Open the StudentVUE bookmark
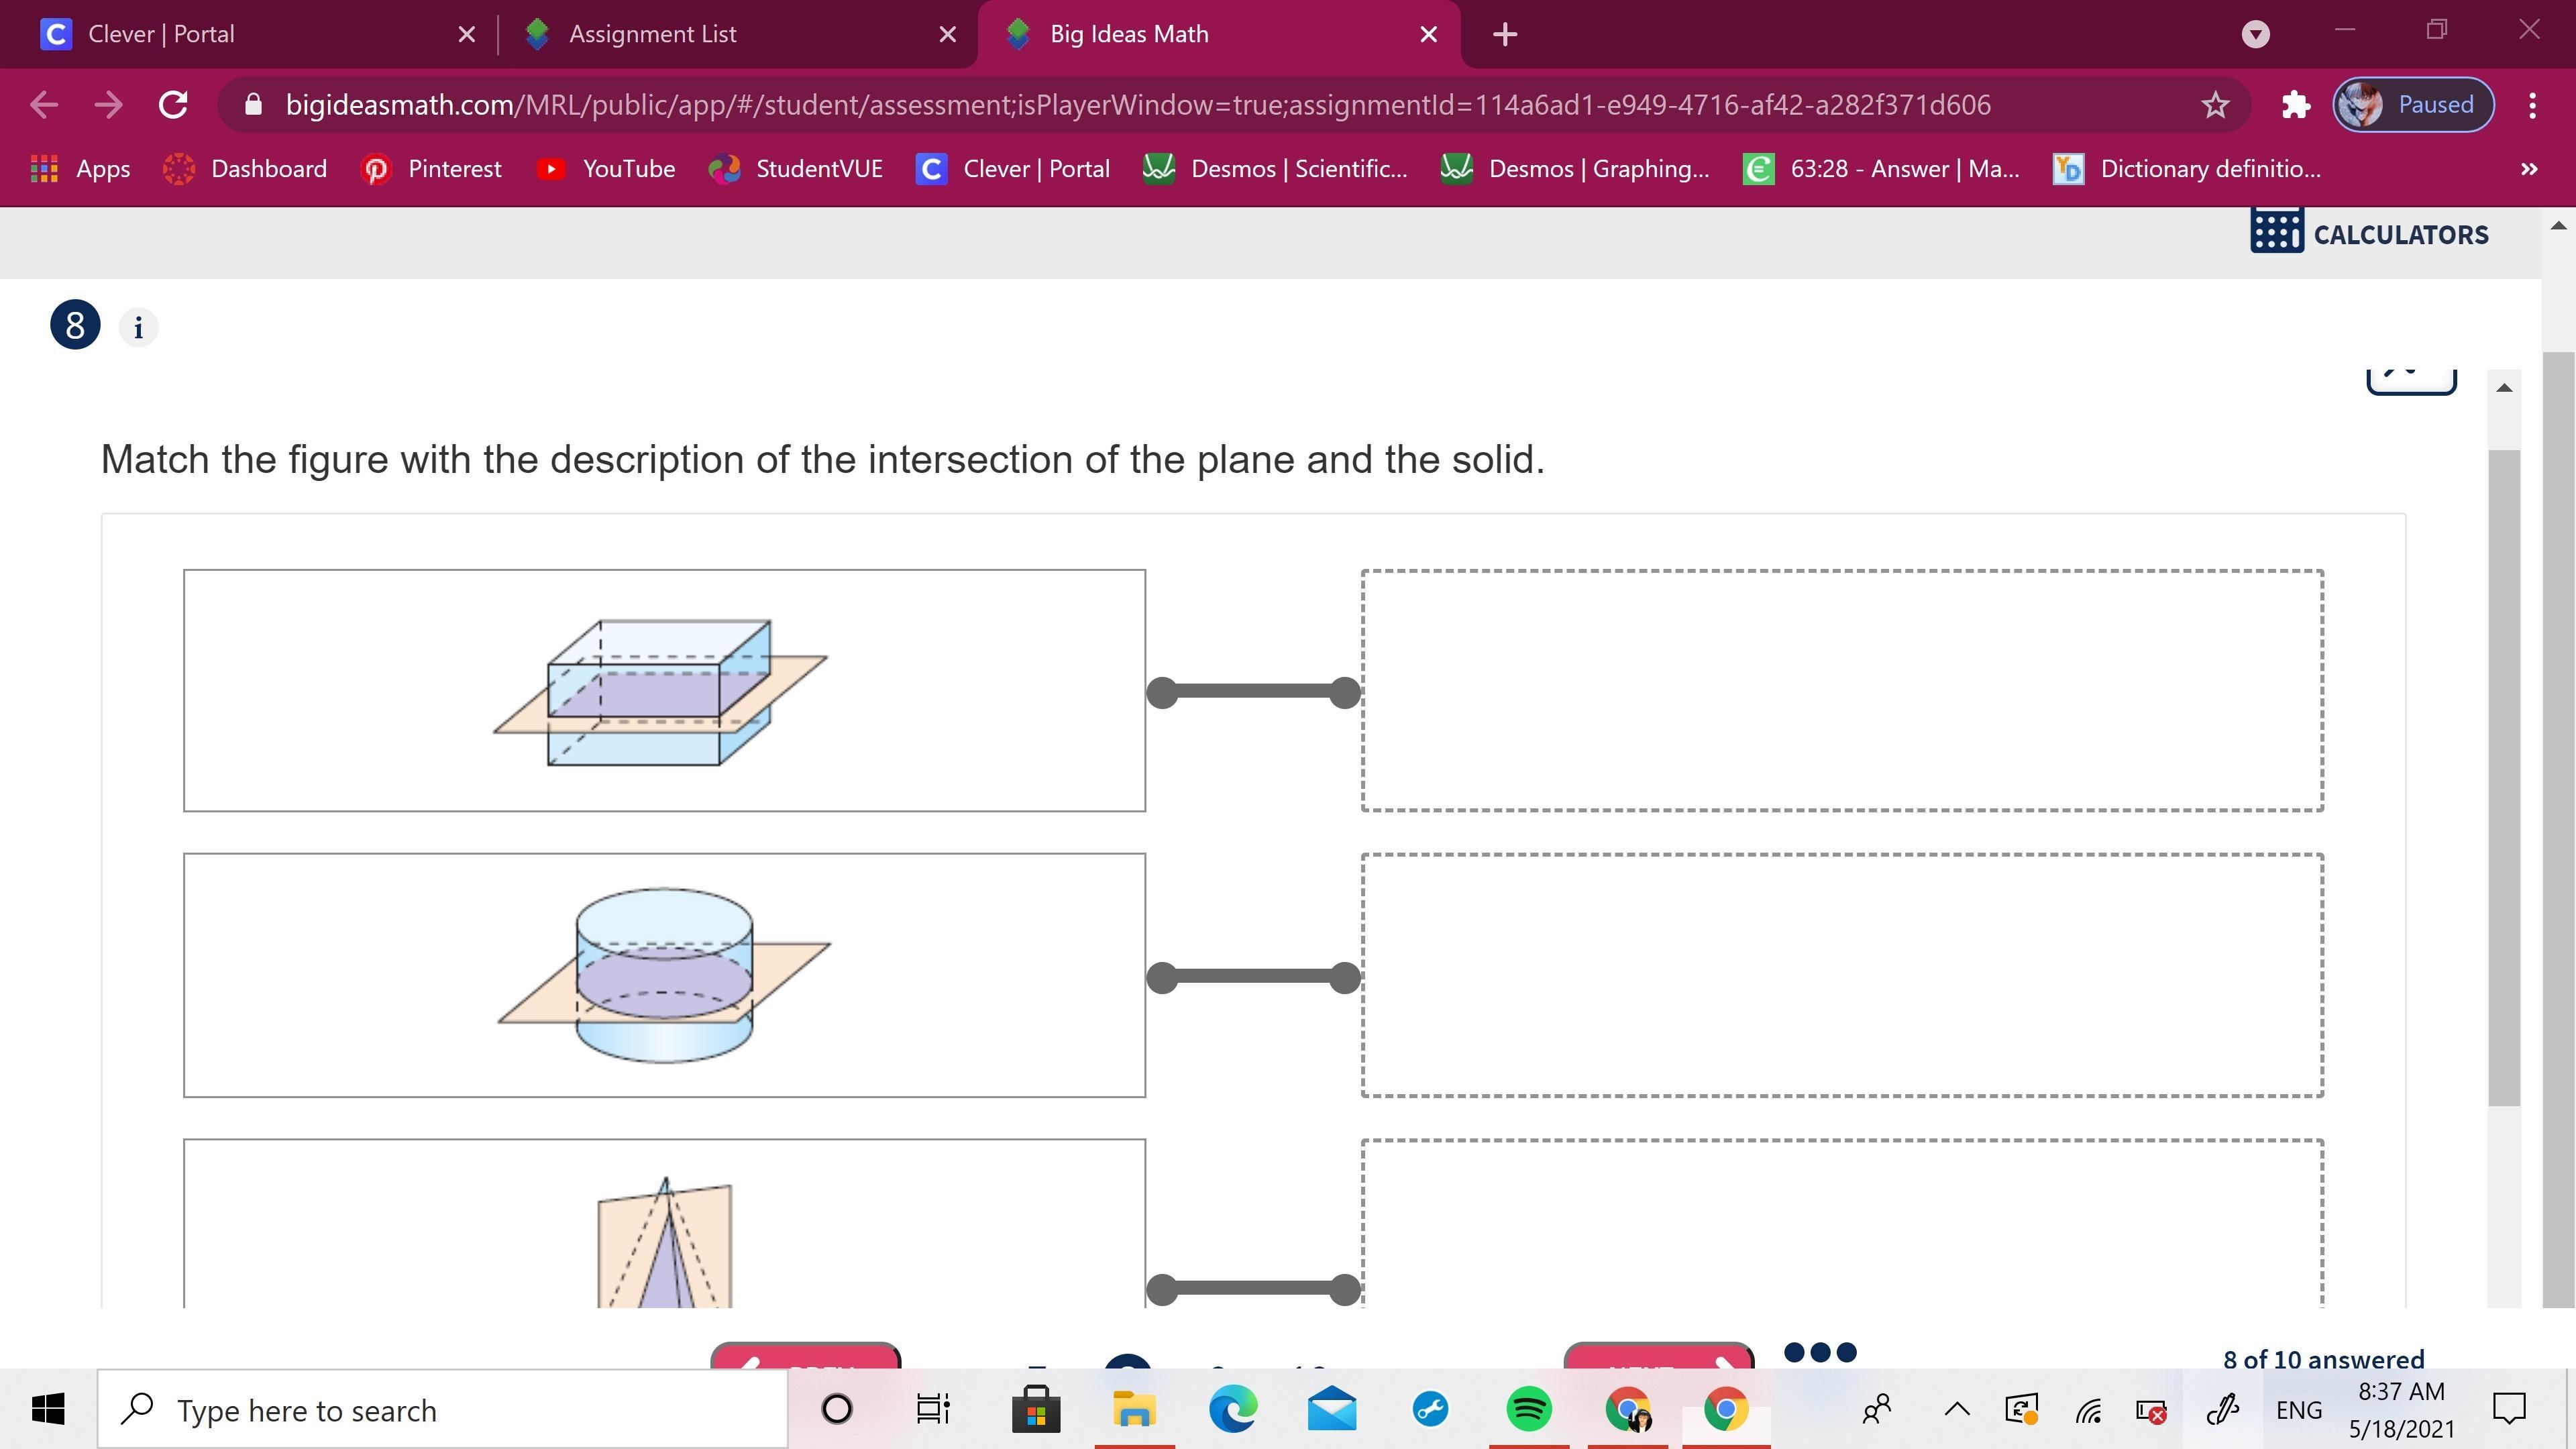Viewport: 2576px width, 1449px height. pyautogui.click(x=796, y=169)
